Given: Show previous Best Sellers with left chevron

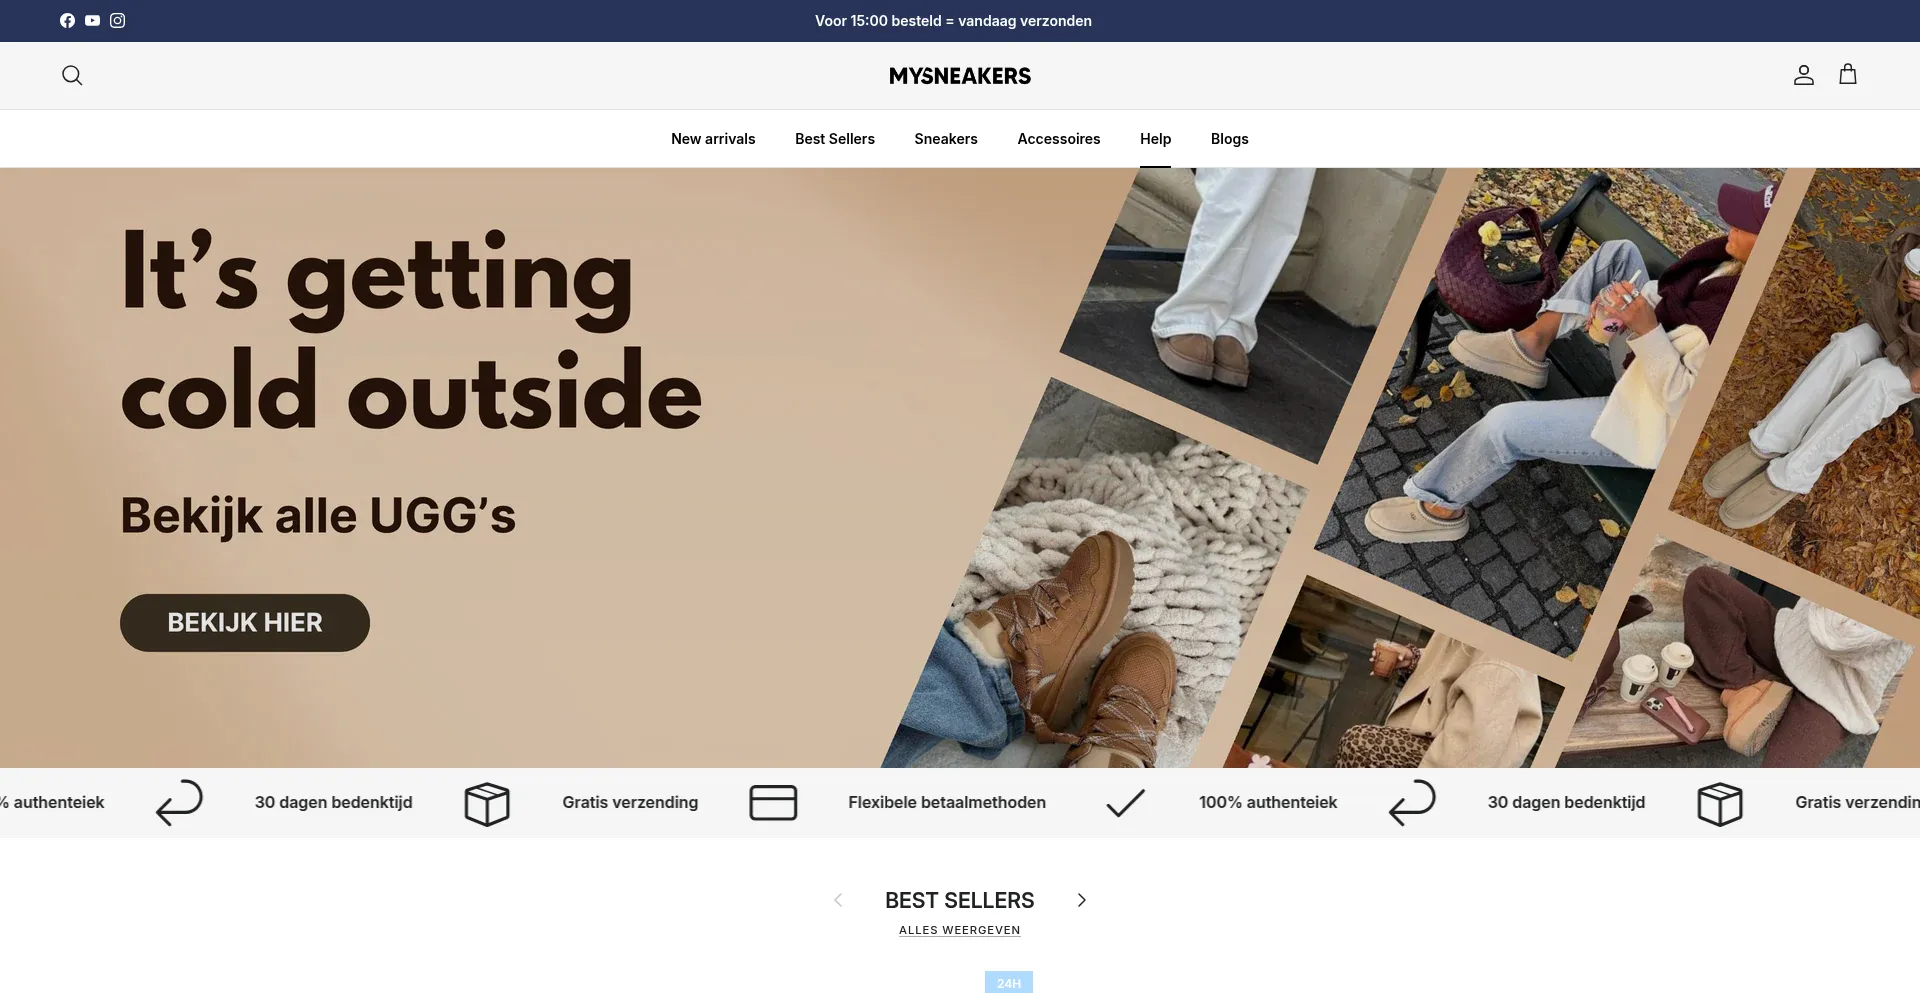Looking at the screenshot, I should click(x=838, y=900).
